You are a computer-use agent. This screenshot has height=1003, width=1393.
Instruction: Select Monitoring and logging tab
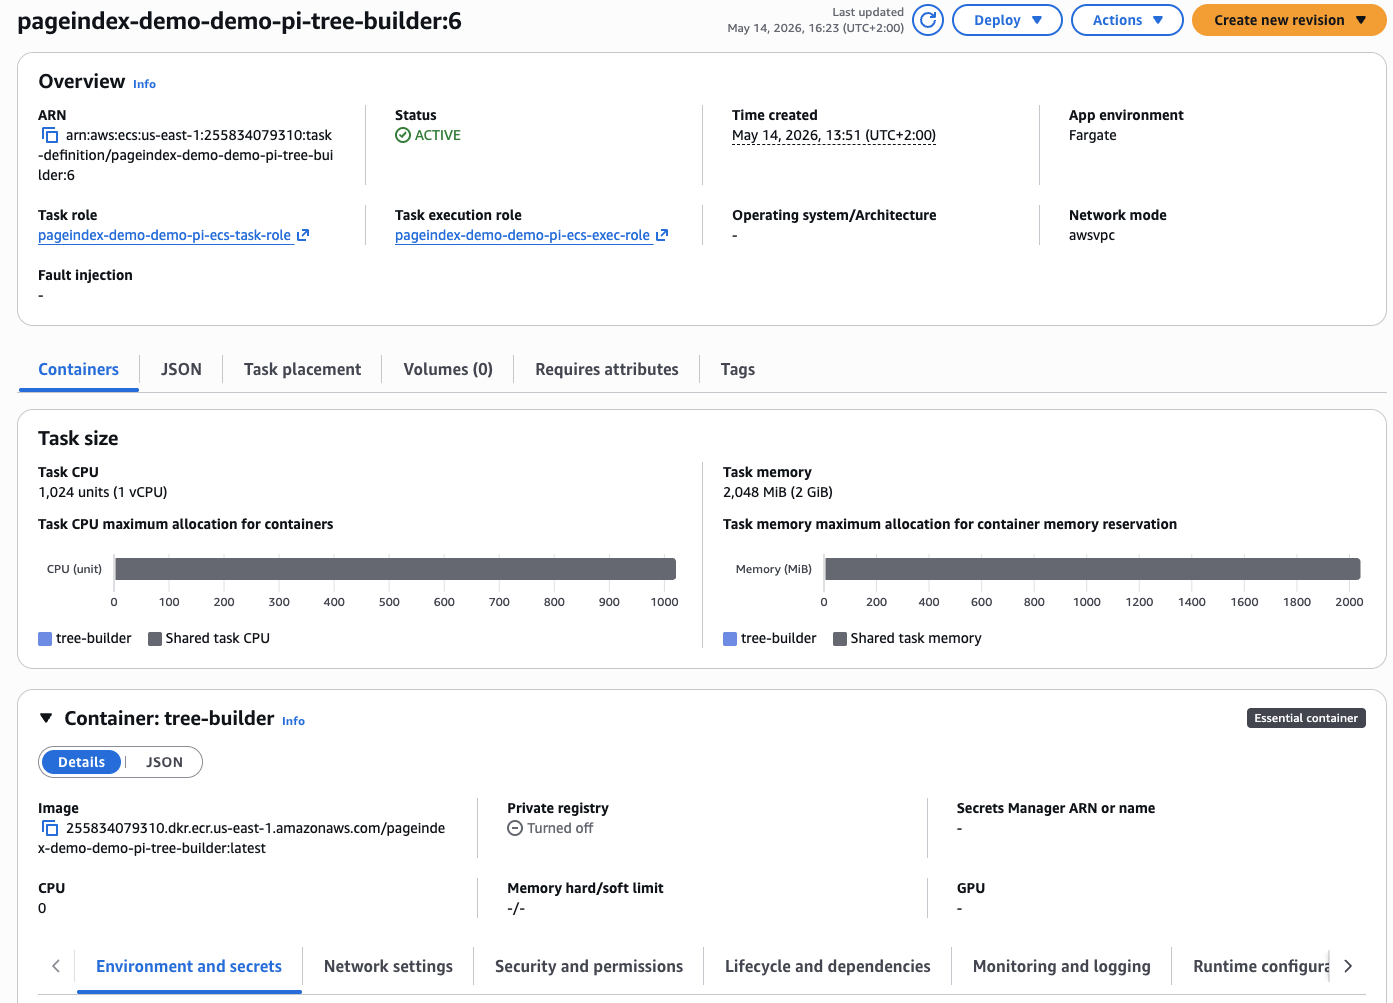(x=1062, y=966)
